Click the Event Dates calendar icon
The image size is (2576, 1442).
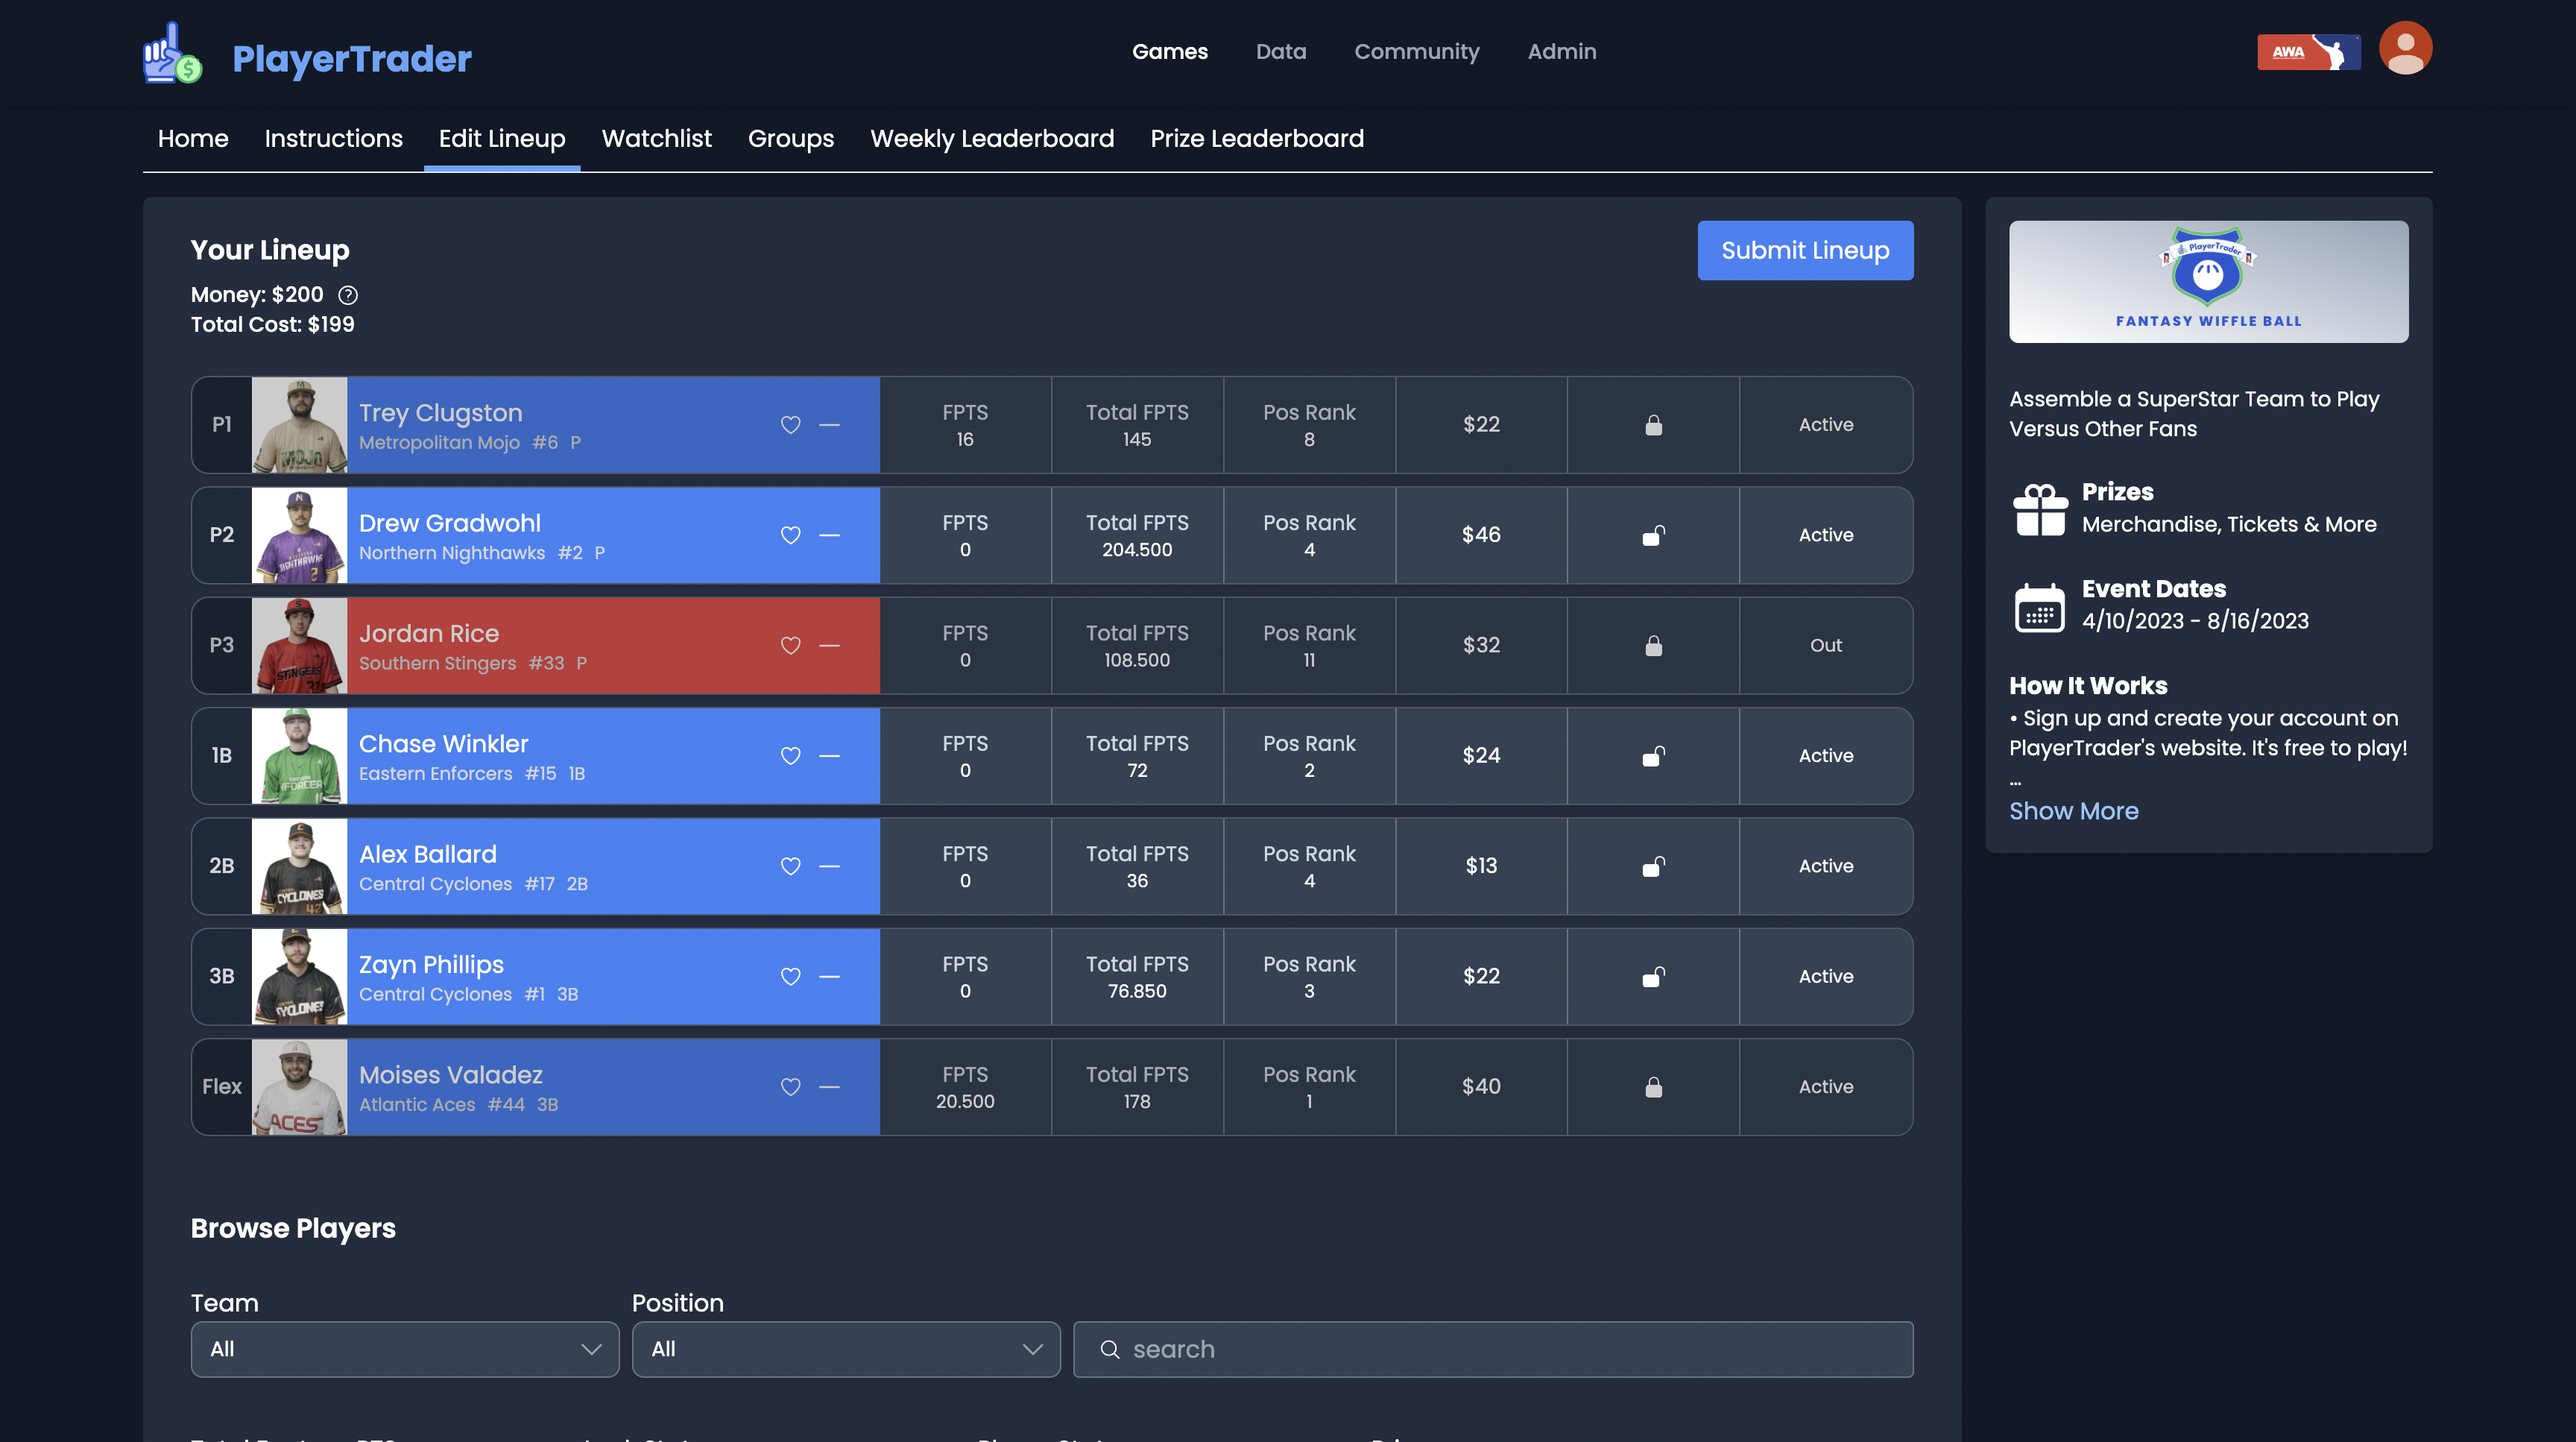tap(2040, 607)
